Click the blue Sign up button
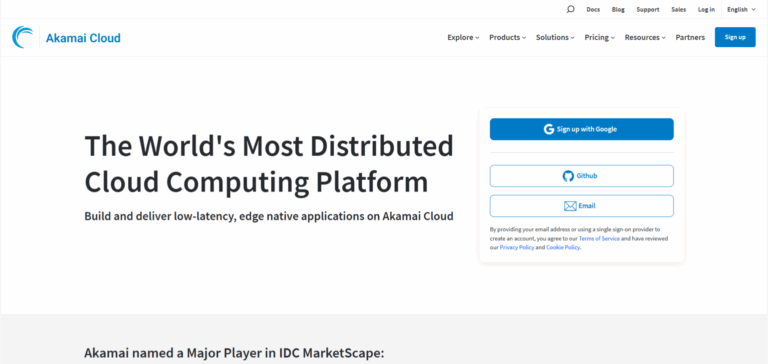 click(x=735, y=37)
